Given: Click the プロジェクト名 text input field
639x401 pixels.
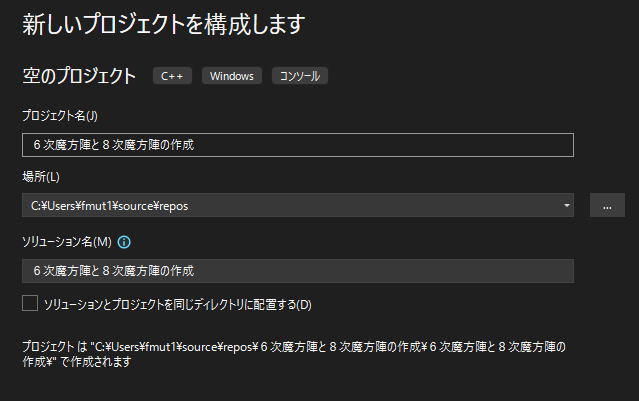Looking at the screenshot, I should click(297, 145).
